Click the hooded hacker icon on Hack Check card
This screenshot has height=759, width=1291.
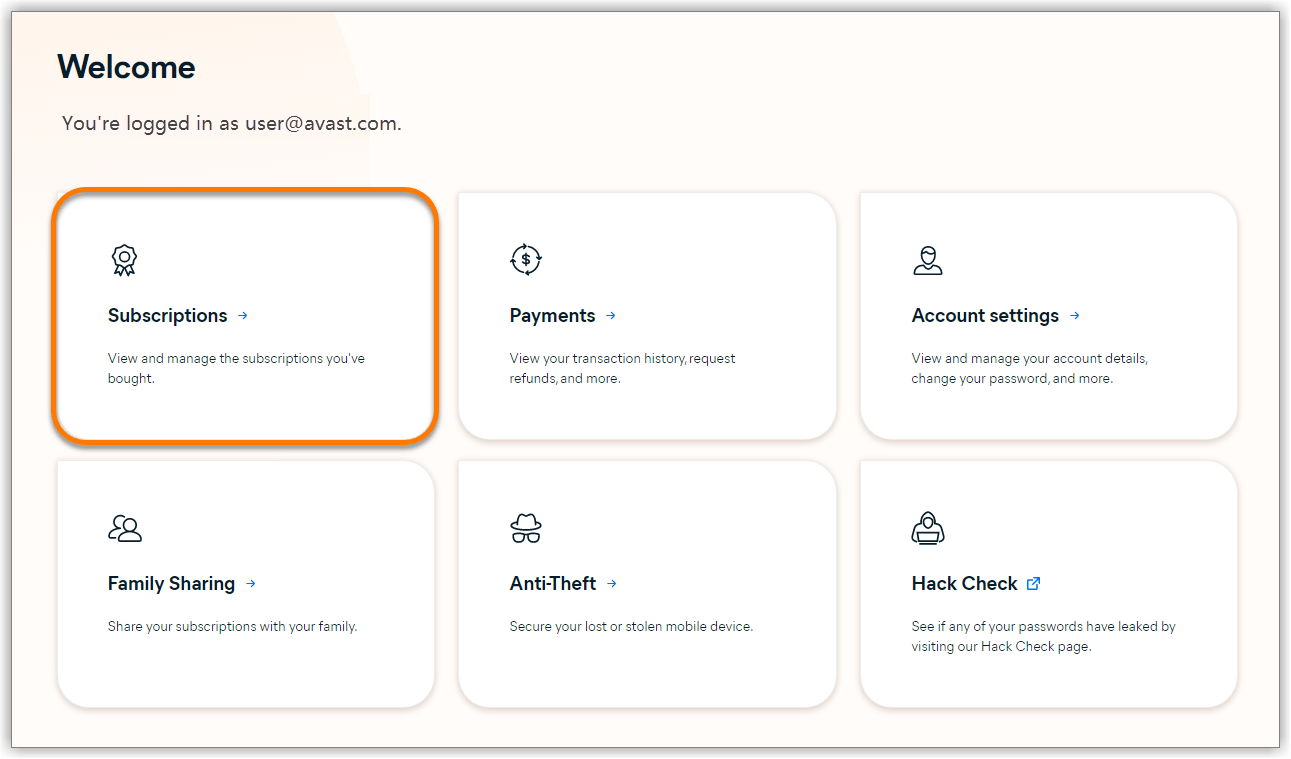pos(928,528)
